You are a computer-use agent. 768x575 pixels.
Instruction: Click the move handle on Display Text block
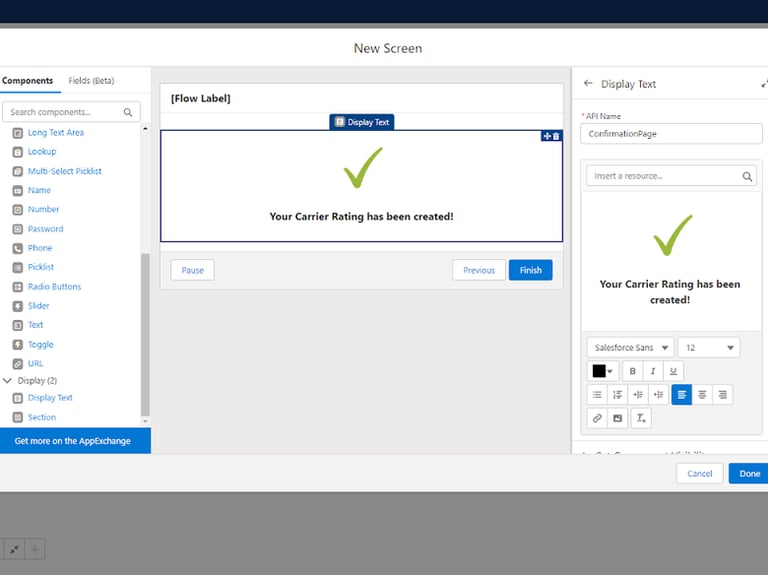click(x=547, y=136)
